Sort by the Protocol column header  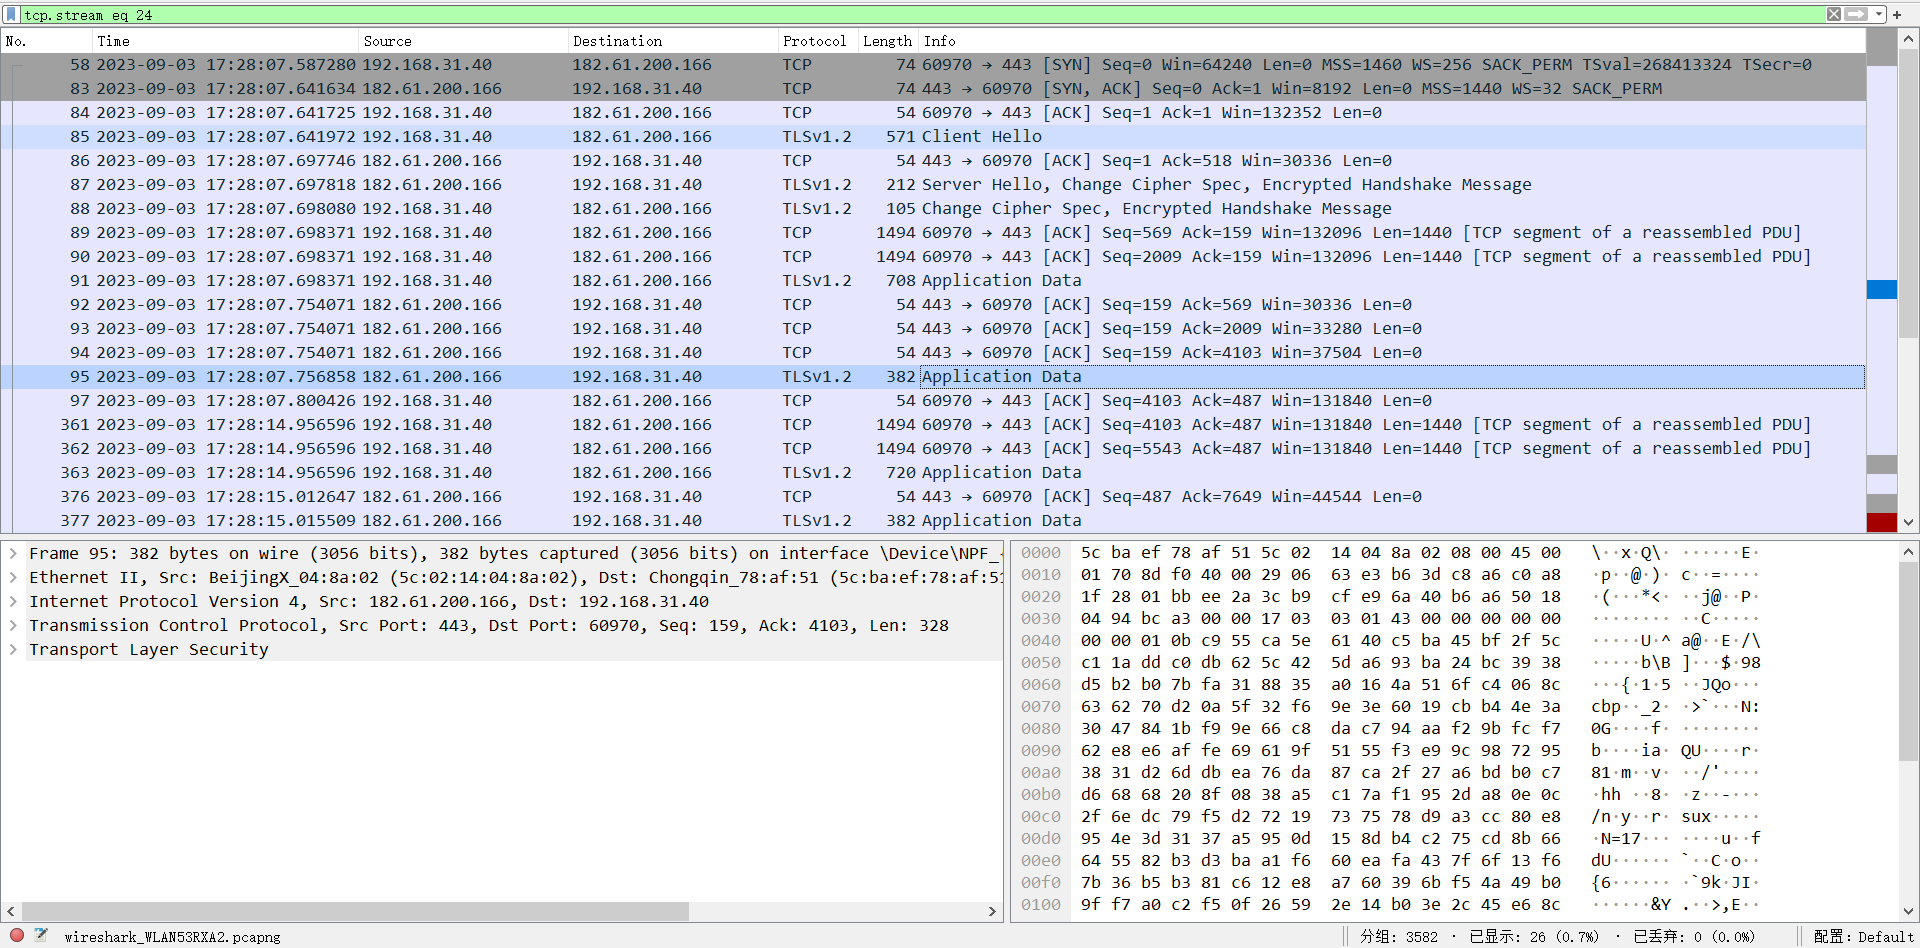click(817, 41)
